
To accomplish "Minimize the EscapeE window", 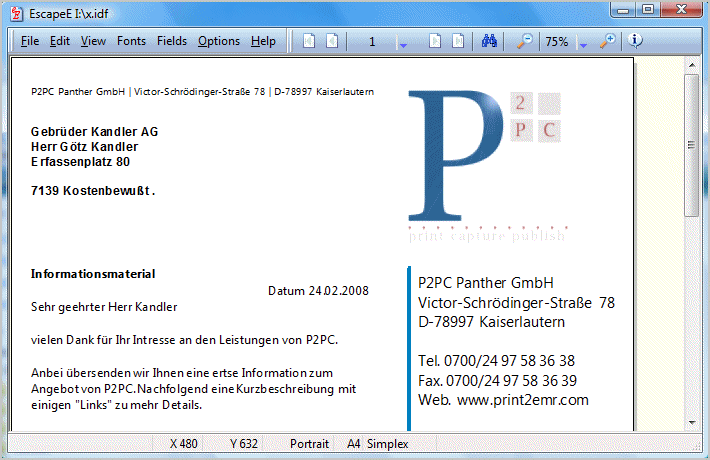I will point(623,10).
